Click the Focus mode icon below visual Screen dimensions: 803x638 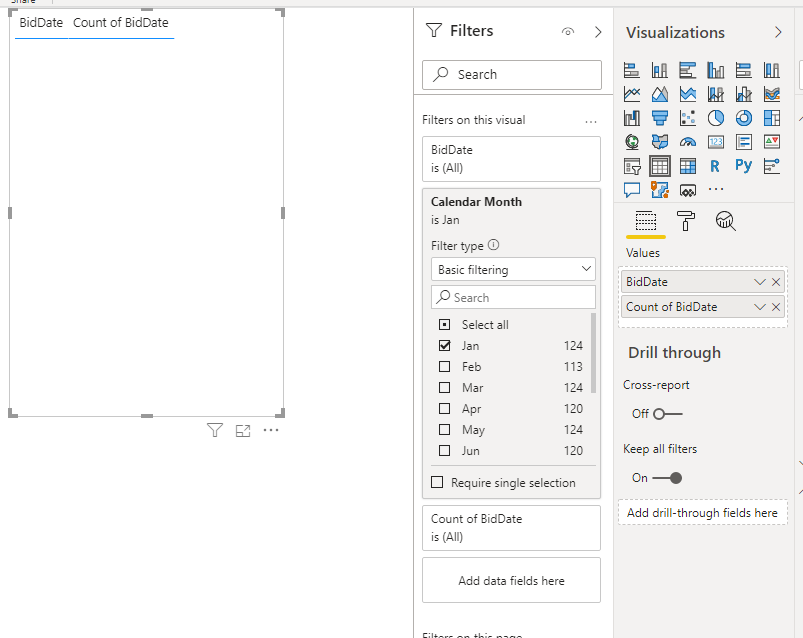point(243,431)
